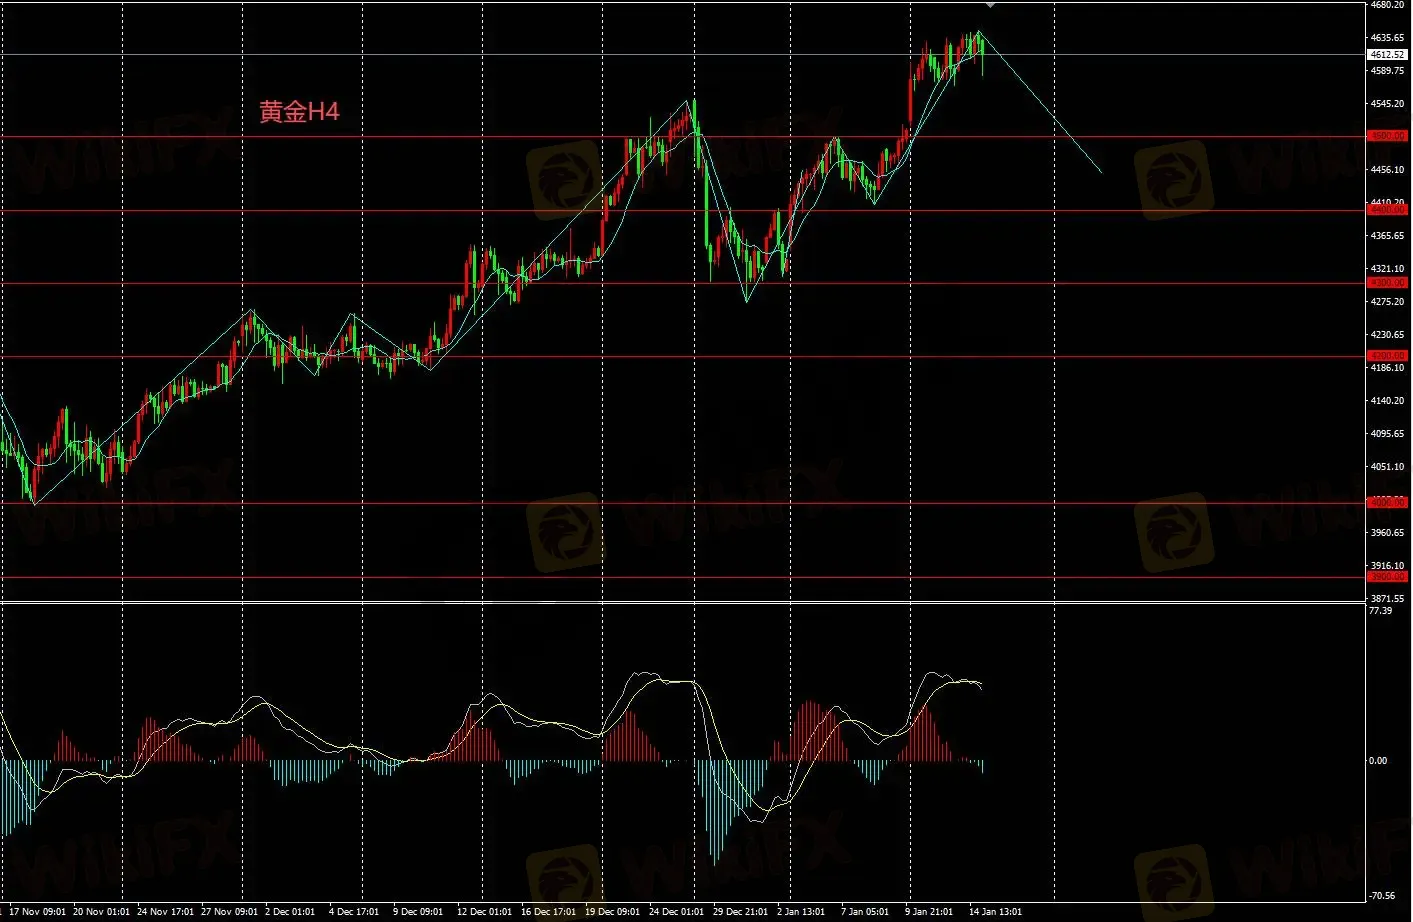This screenshot has width=1413, height=922.
Task: Click the red 4500.00 price level label
Action: [x=1387, y=136]
